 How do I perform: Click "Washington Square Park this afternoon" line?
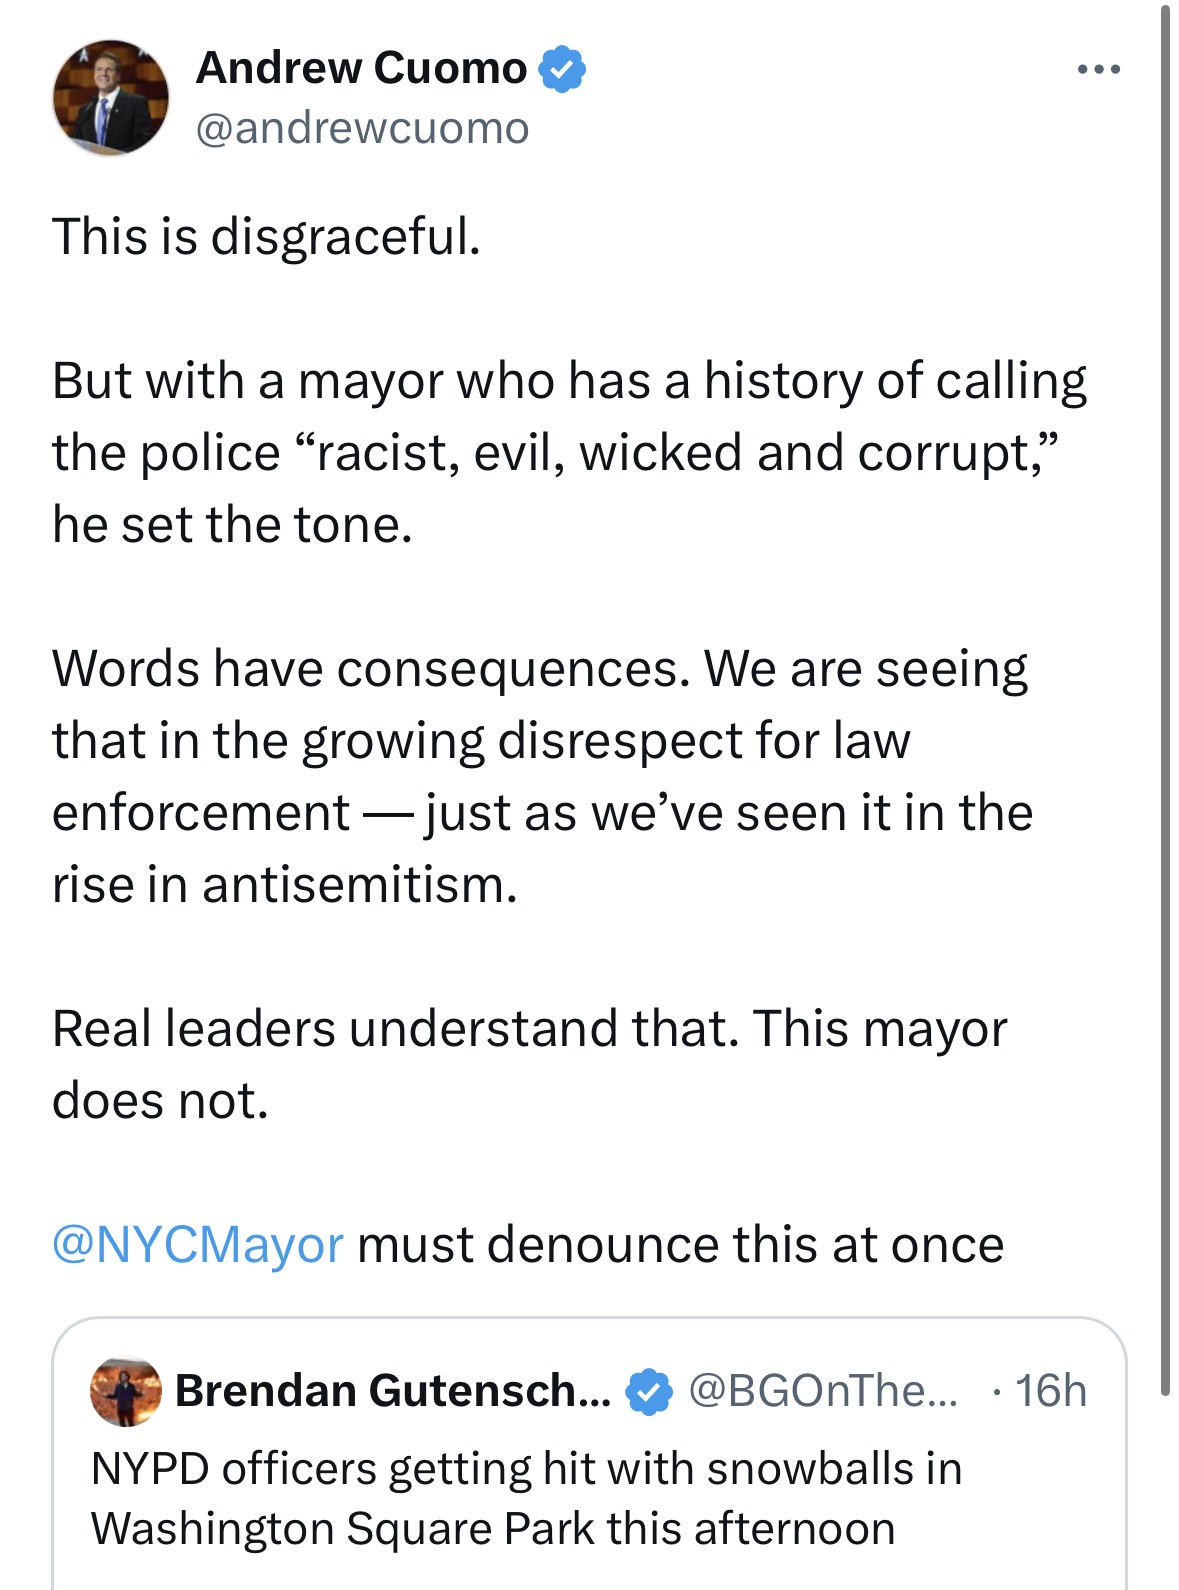click(x=493, y=1529)
